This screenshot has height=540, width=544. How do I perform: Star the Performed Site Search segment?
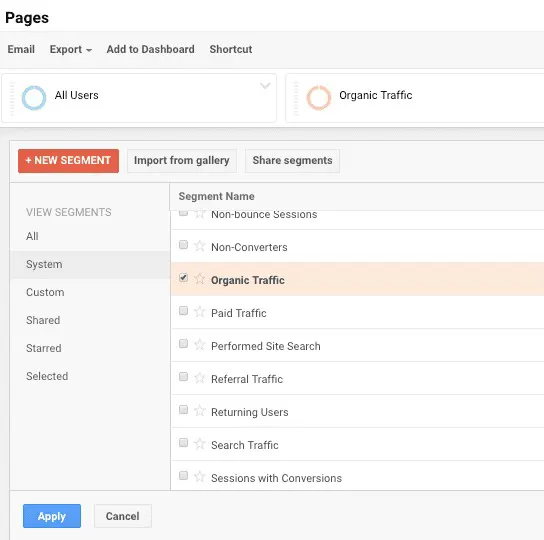tap(199, 345)
